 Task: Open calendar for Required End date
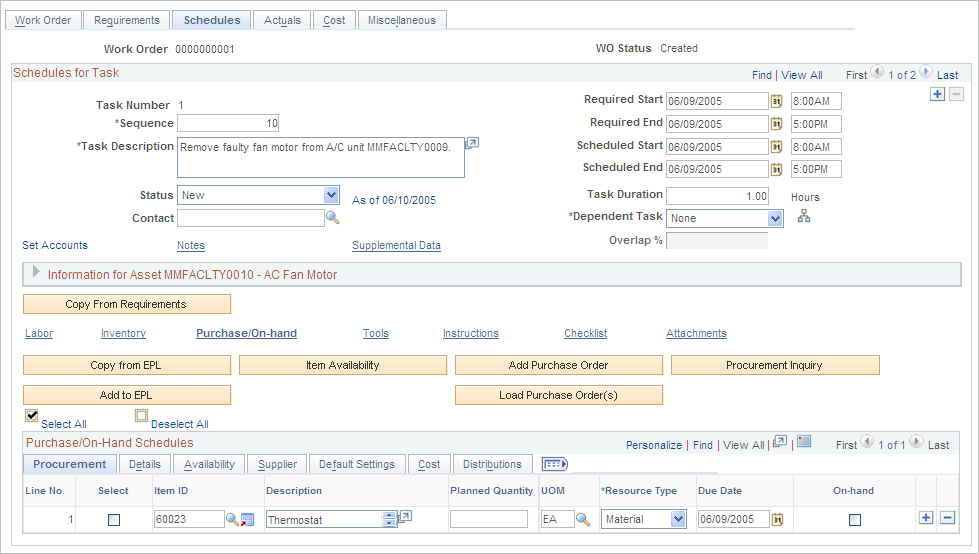tap(776, 124)
